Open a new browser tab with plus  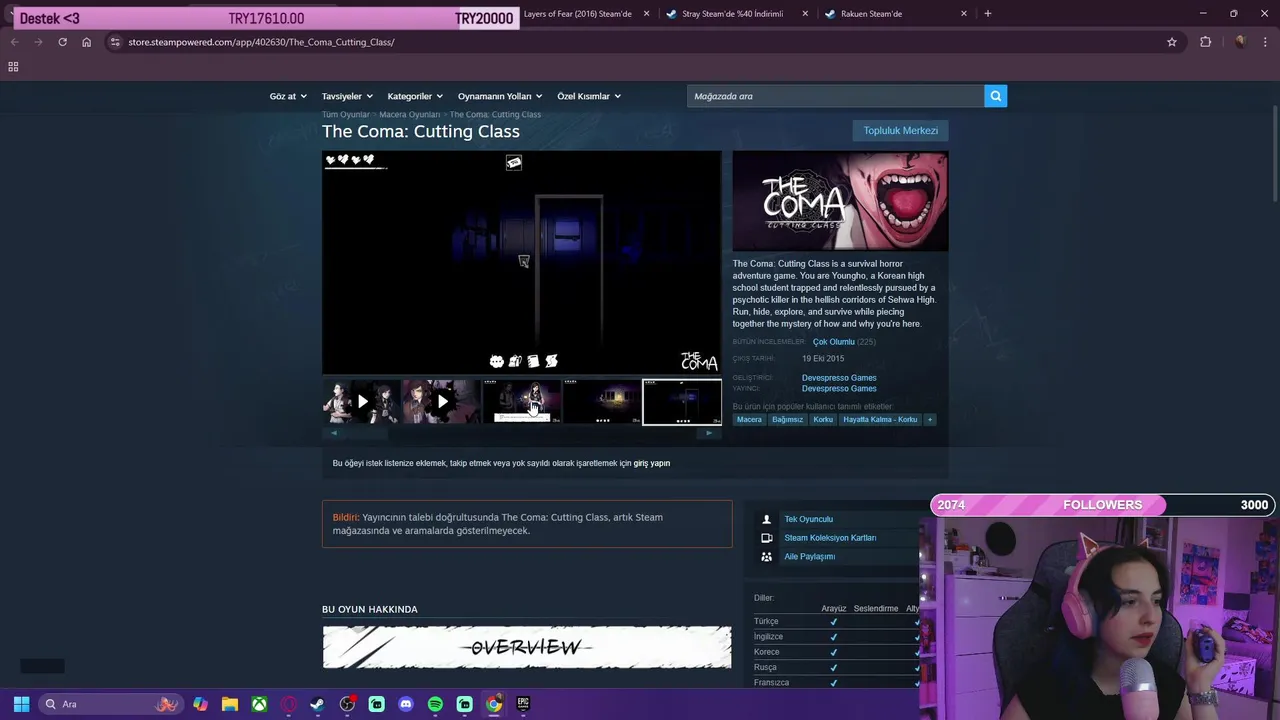coord(987,14)
